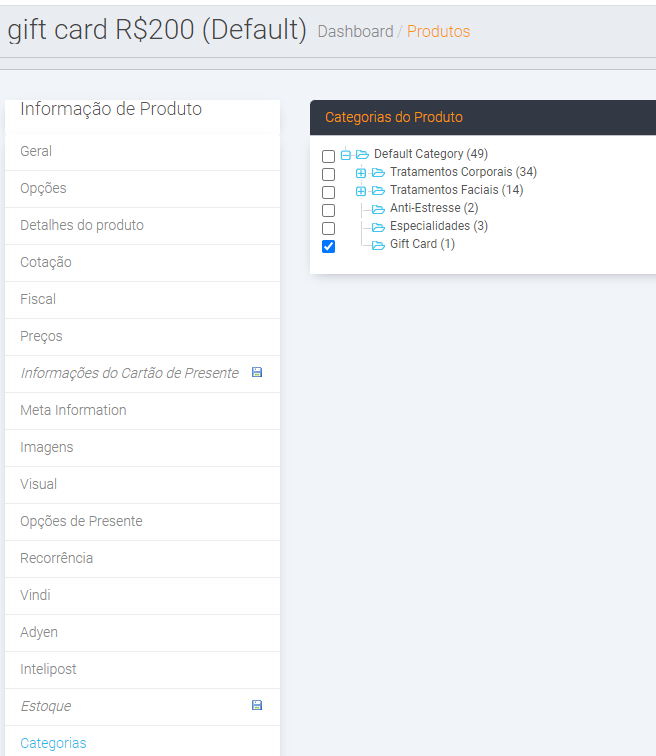Tick the Especialidades category checkbox
Image resolution: width=656 pixels, height=756 pixels.
[328, 229]
